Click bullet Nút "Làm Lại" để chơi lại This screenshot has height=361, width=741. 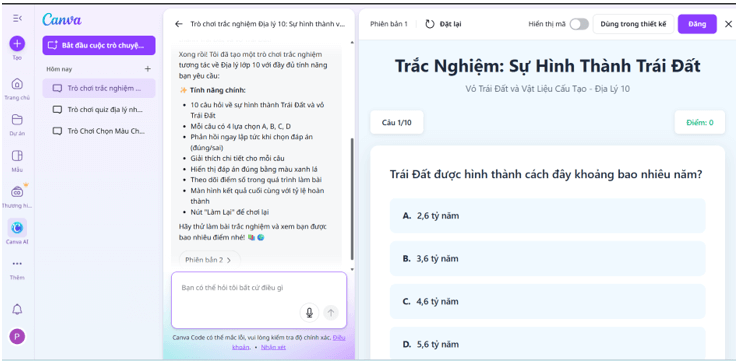point(230,212)
